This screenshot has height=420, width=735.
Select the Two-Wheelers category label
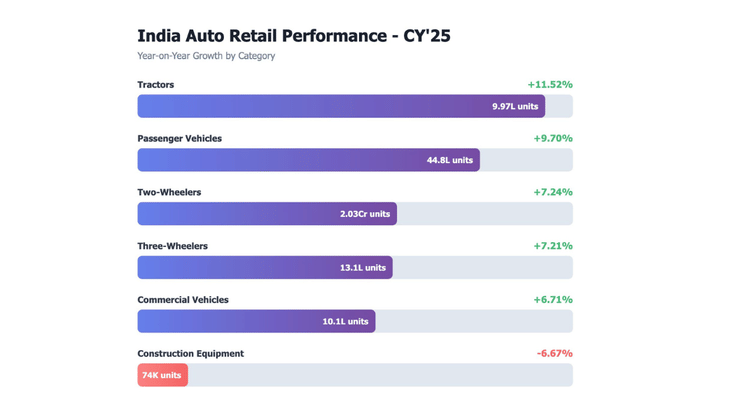169,192
